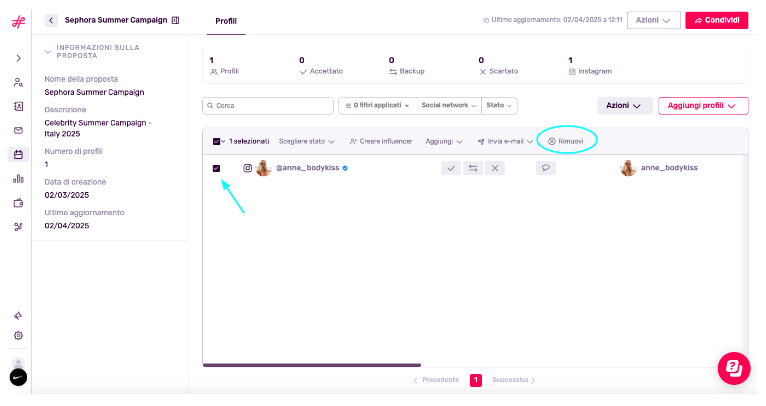This screenshot has height=406, width=766.
Task: Click the Cerca search field
Action: [268, 105]
